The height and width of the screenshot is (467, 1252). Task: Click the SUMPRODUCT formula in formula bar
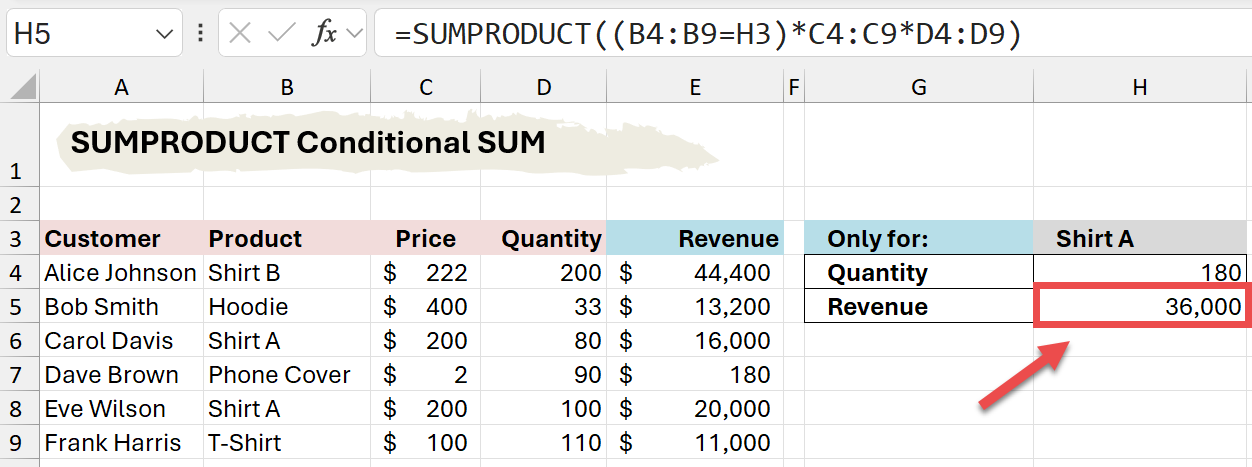pos(707,34)
